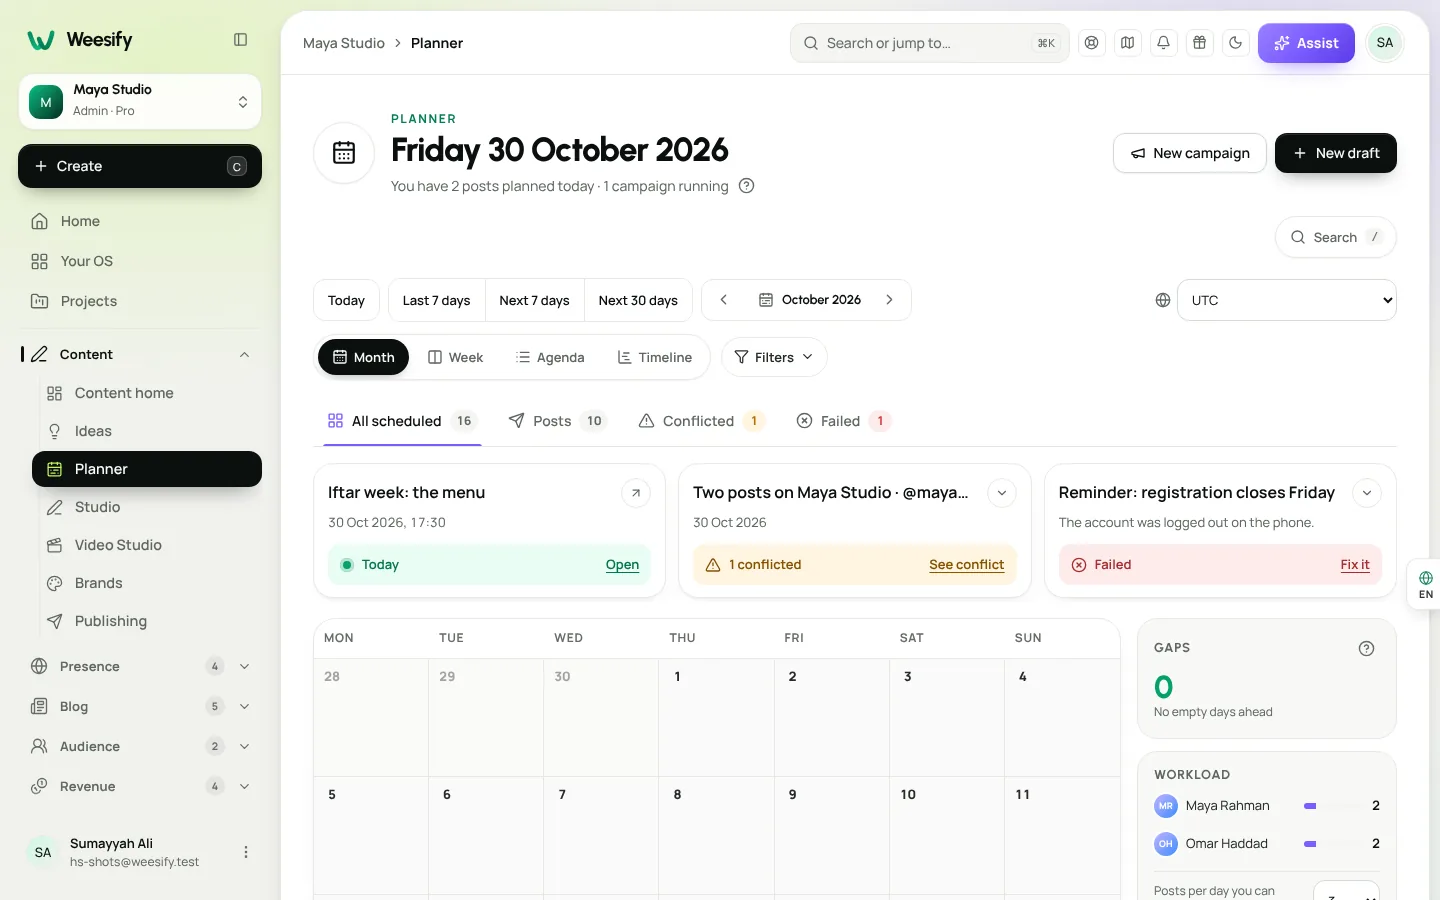Image resolution: width=1440 pixels, height=900 pixels.
Task: Click the Weesify logo
Action: coord(80,40)
